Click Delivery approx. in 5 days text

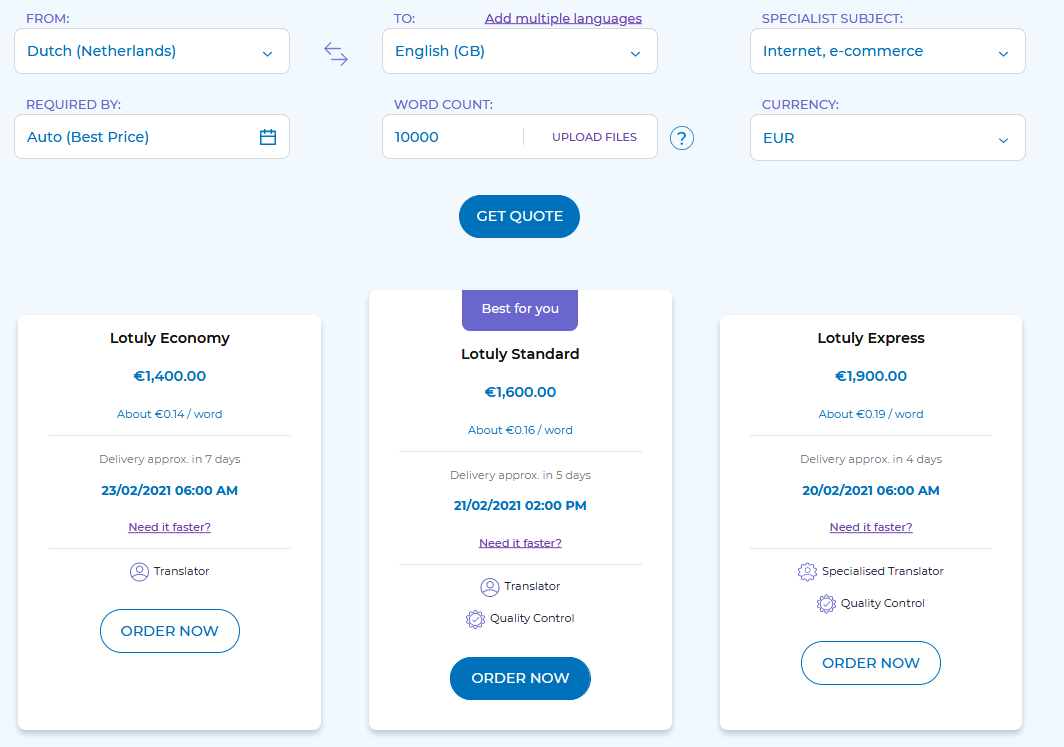520,475
